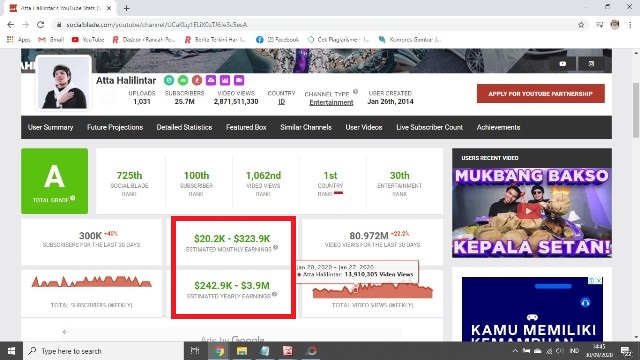Click the Channel Type help icon
Image resolution: width=640 pixels, height=360 pixels.
pos(356,91)
